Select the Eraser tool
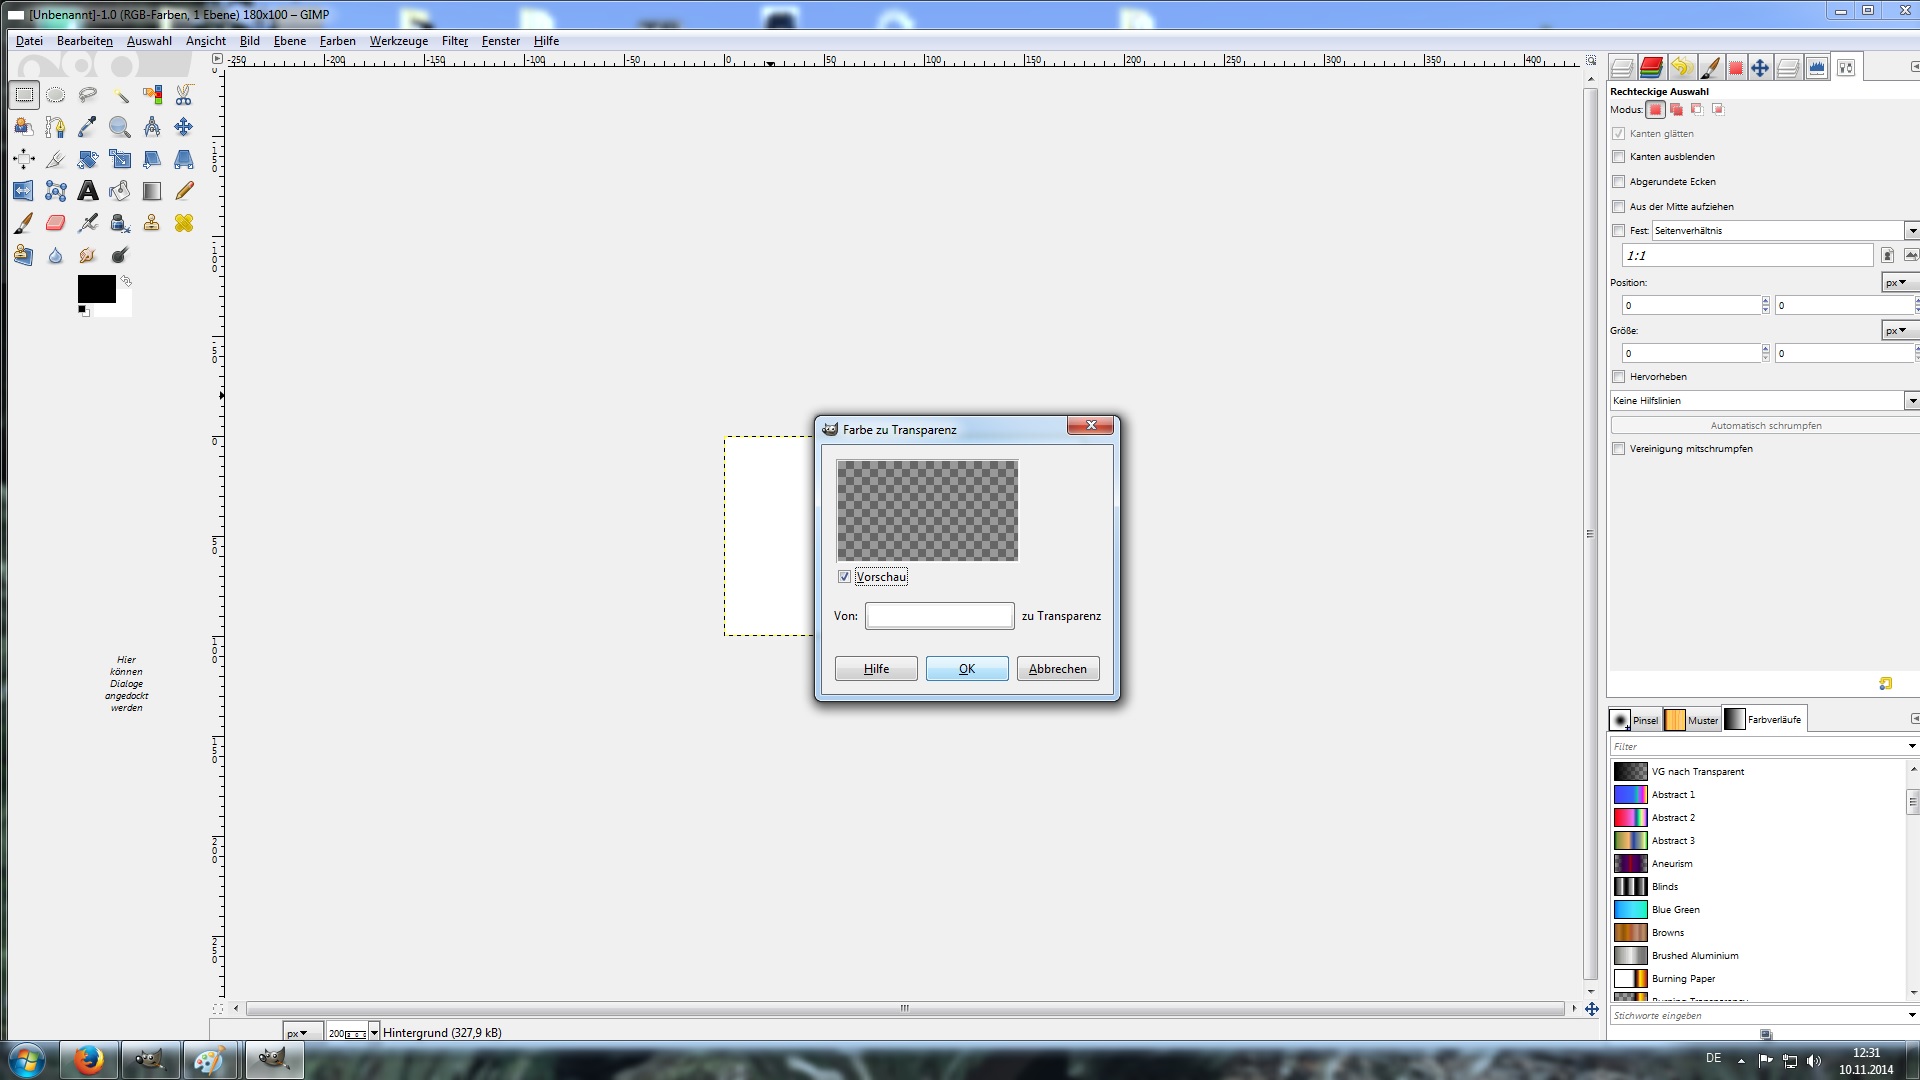 56,223
